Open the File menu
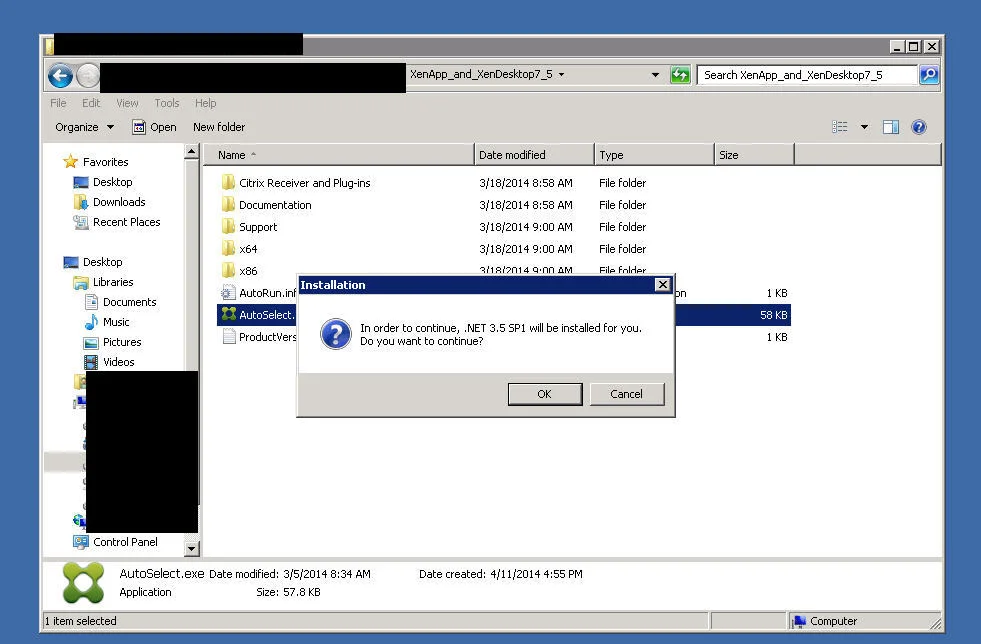This screenshot has width=981, height=644. click(58, 103)
